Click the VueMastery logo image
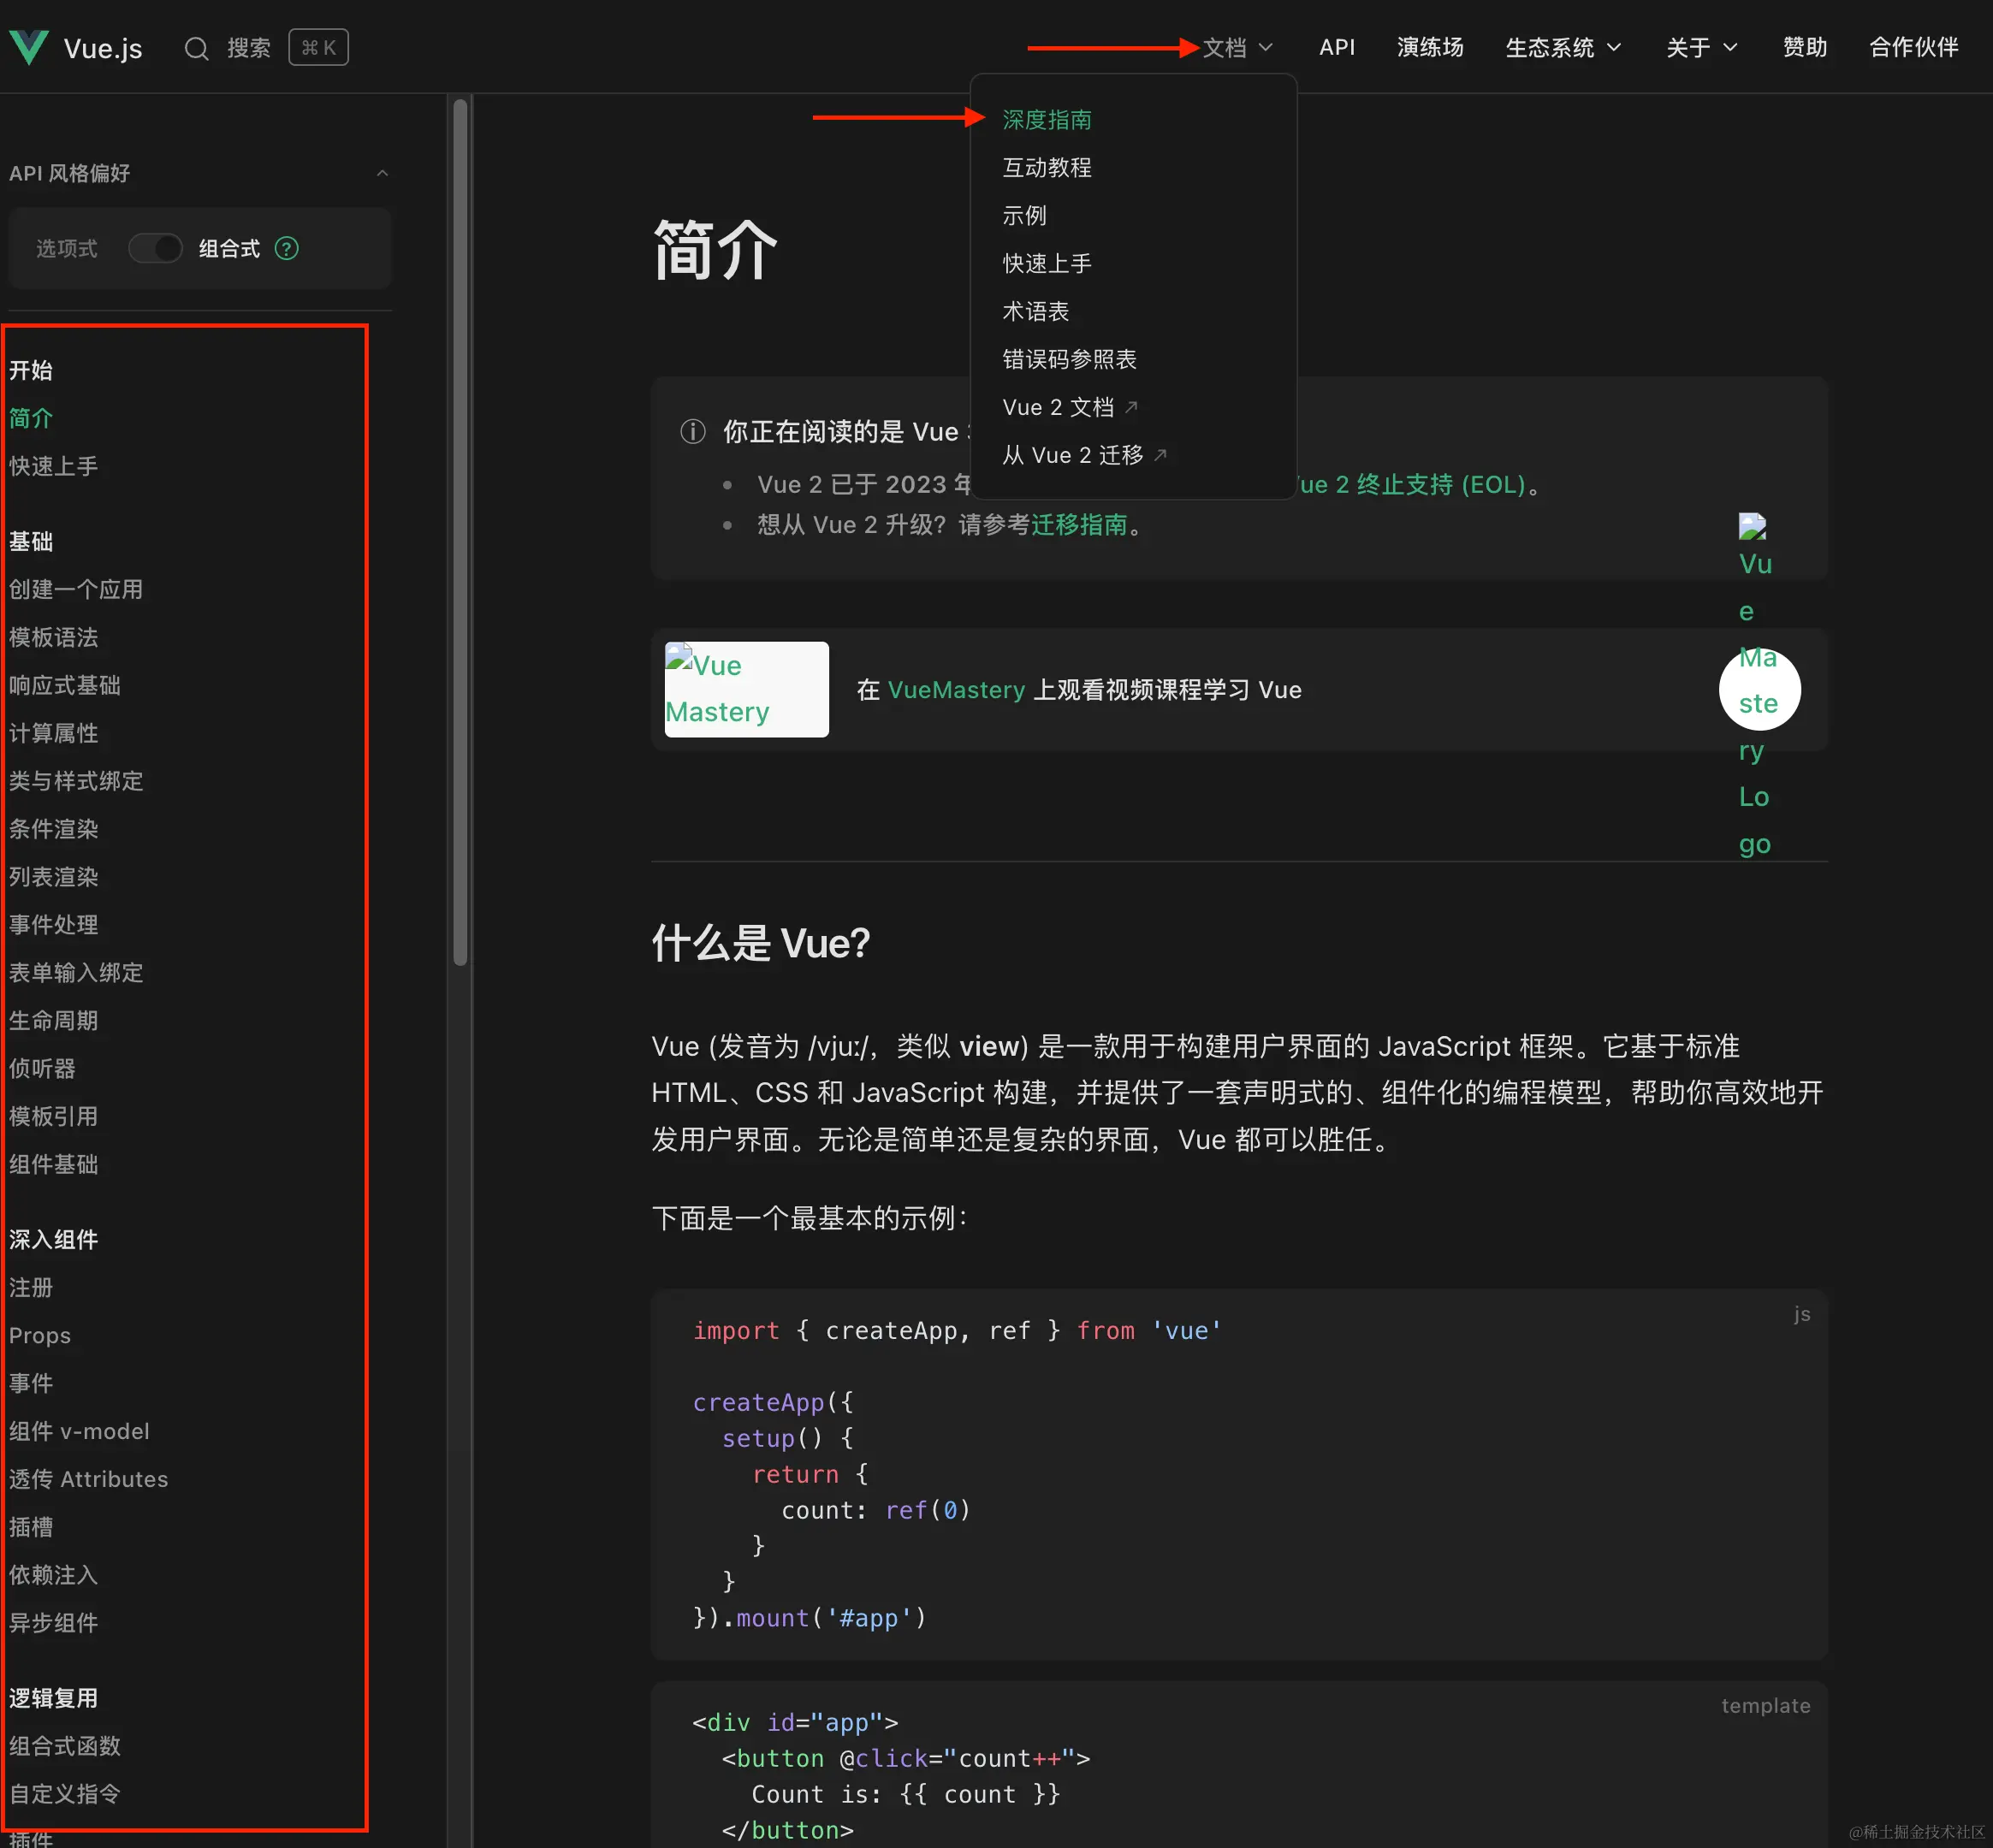The image size is (1993, 1848). point(745,689)
